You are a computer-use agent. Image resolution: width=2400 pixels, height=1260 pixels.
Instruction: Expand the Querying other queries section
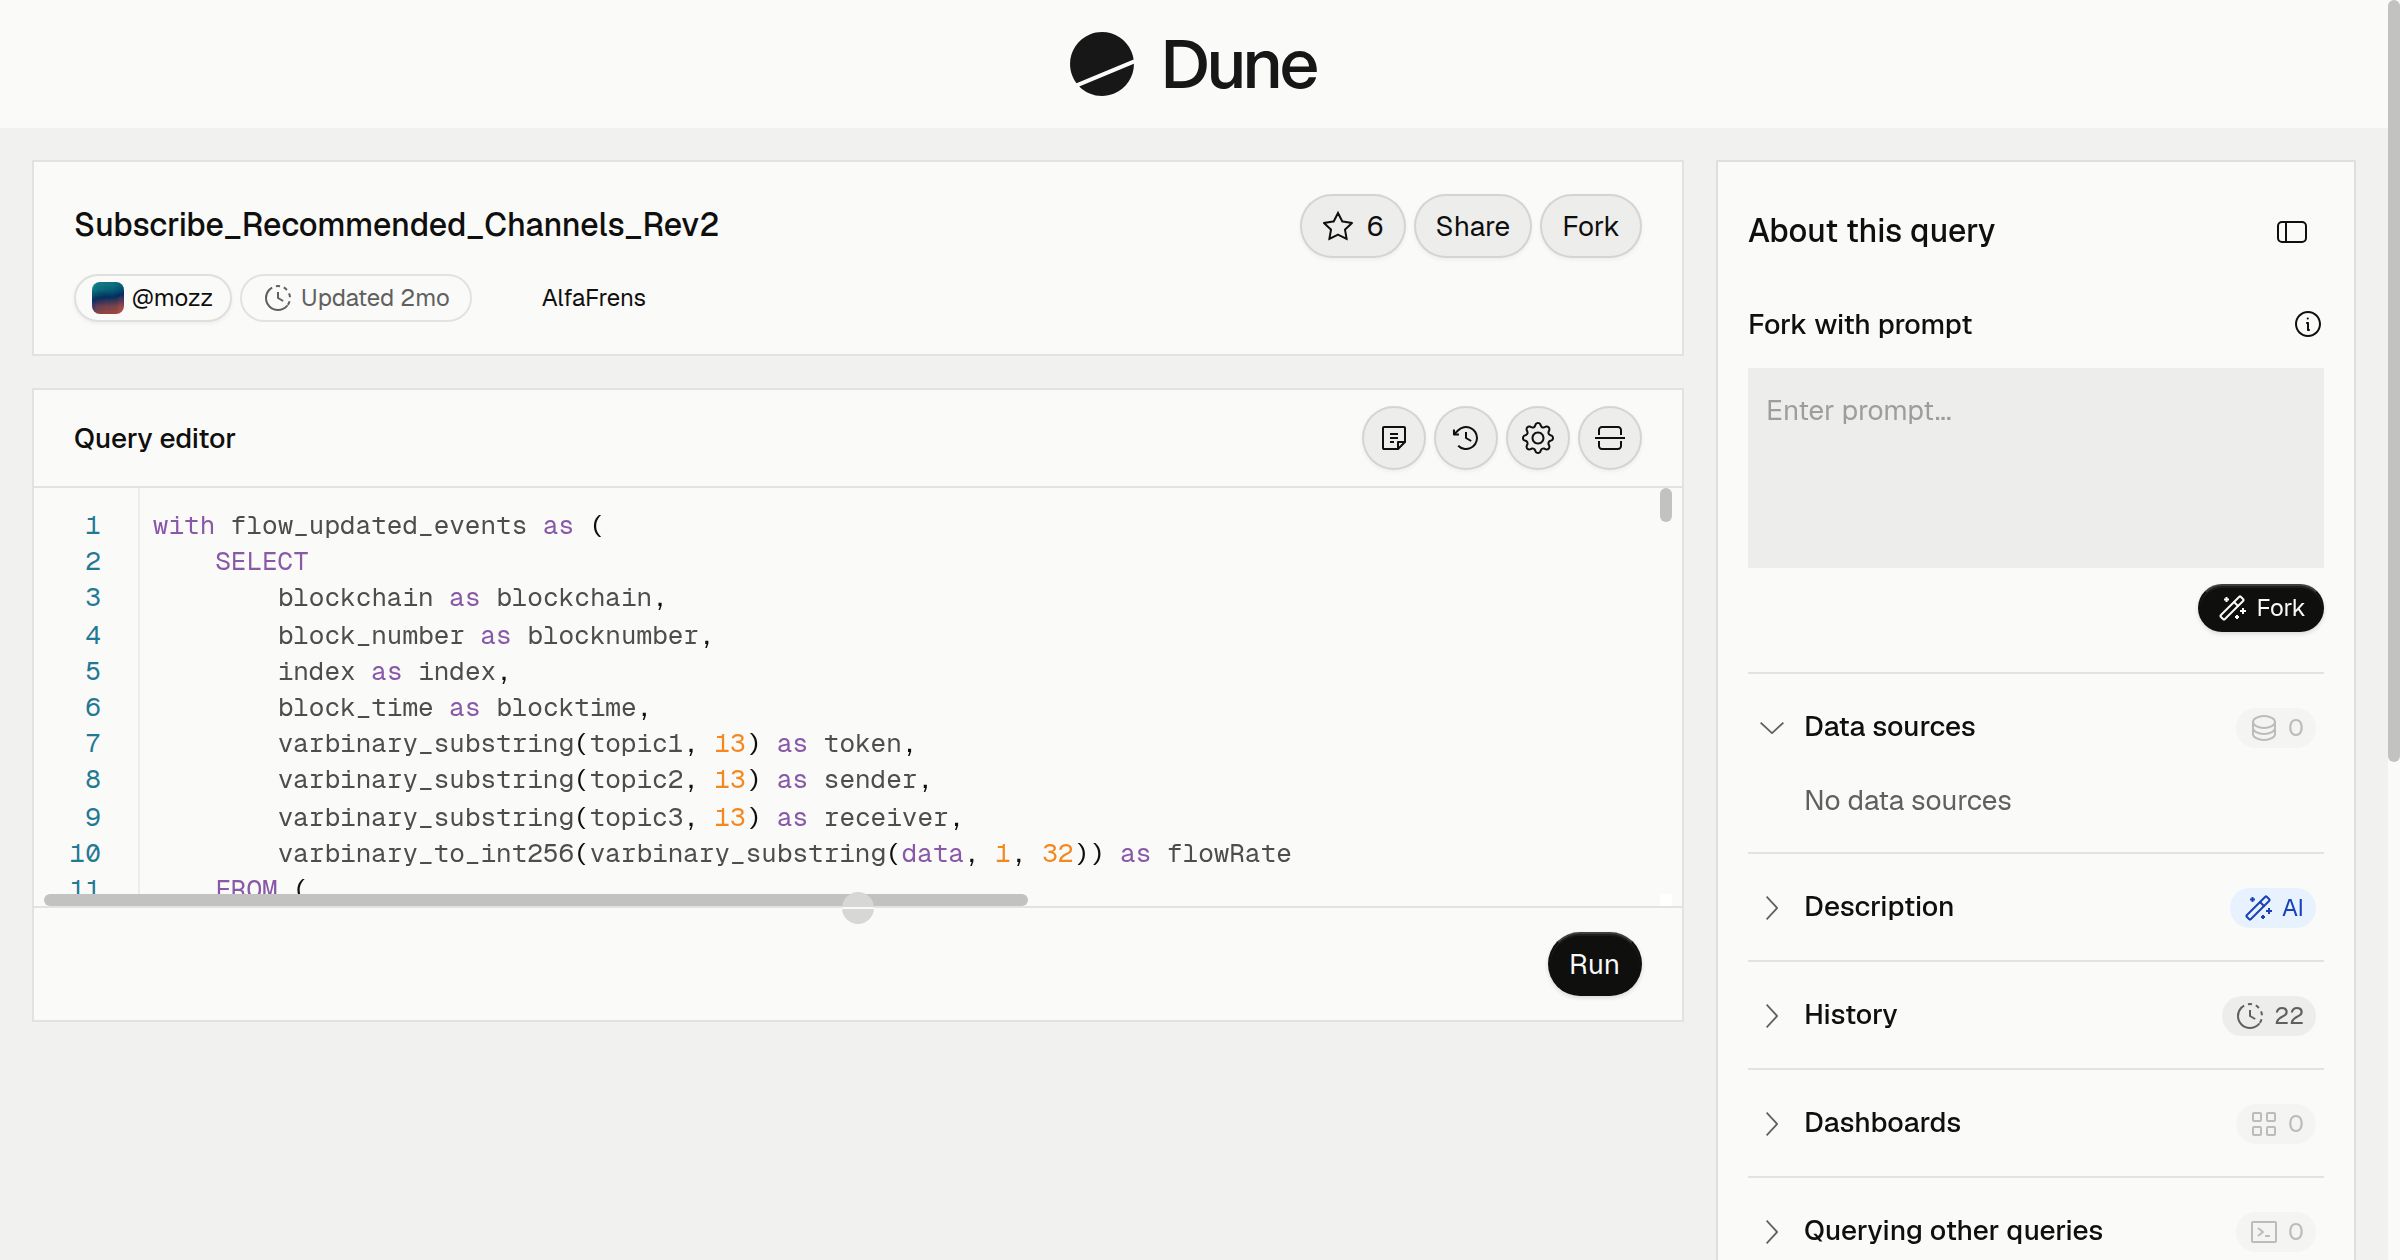click(x=1771, y=1231)
